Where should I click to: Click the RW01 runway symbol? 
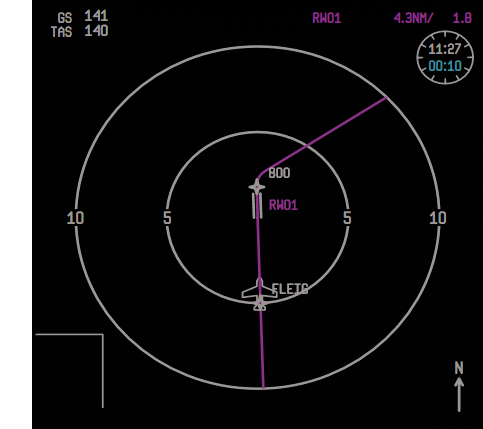257,206
